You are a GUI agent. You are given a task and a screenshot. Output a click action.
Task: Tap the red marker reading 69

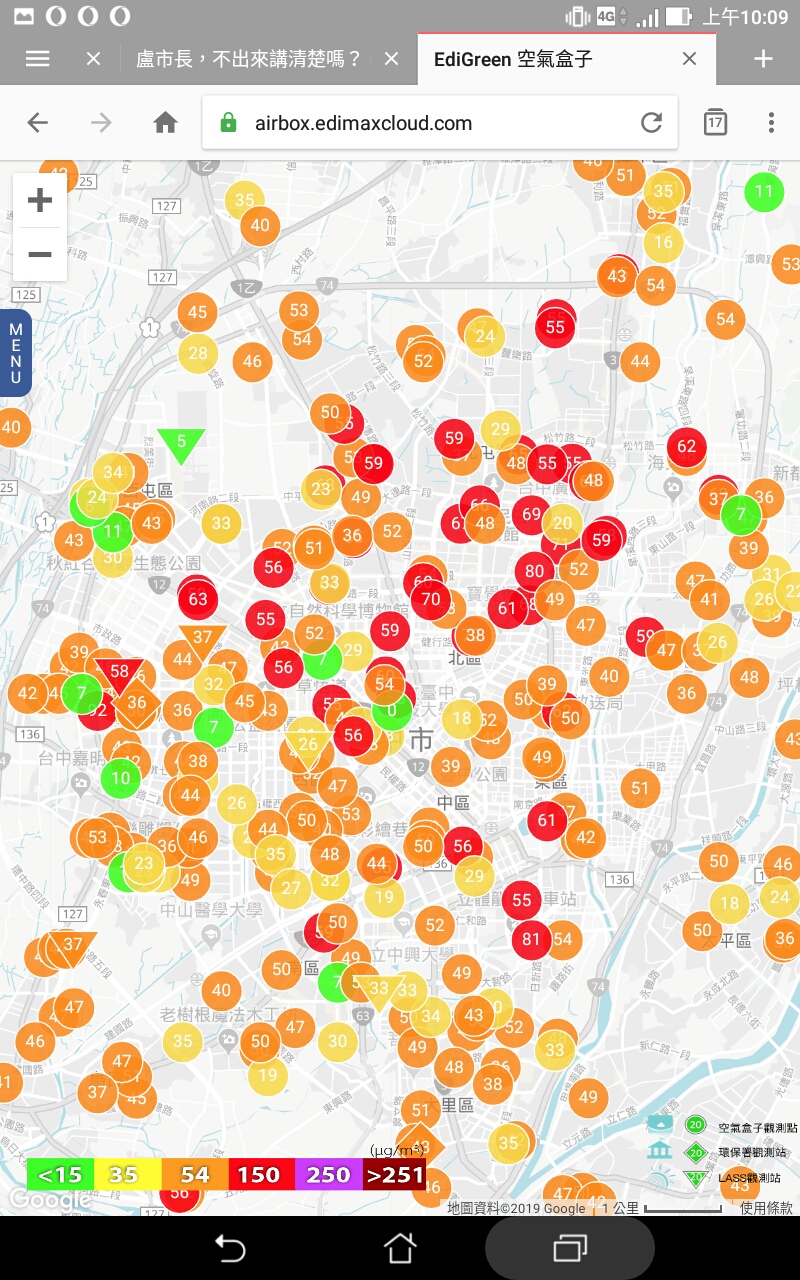point(531,515)
